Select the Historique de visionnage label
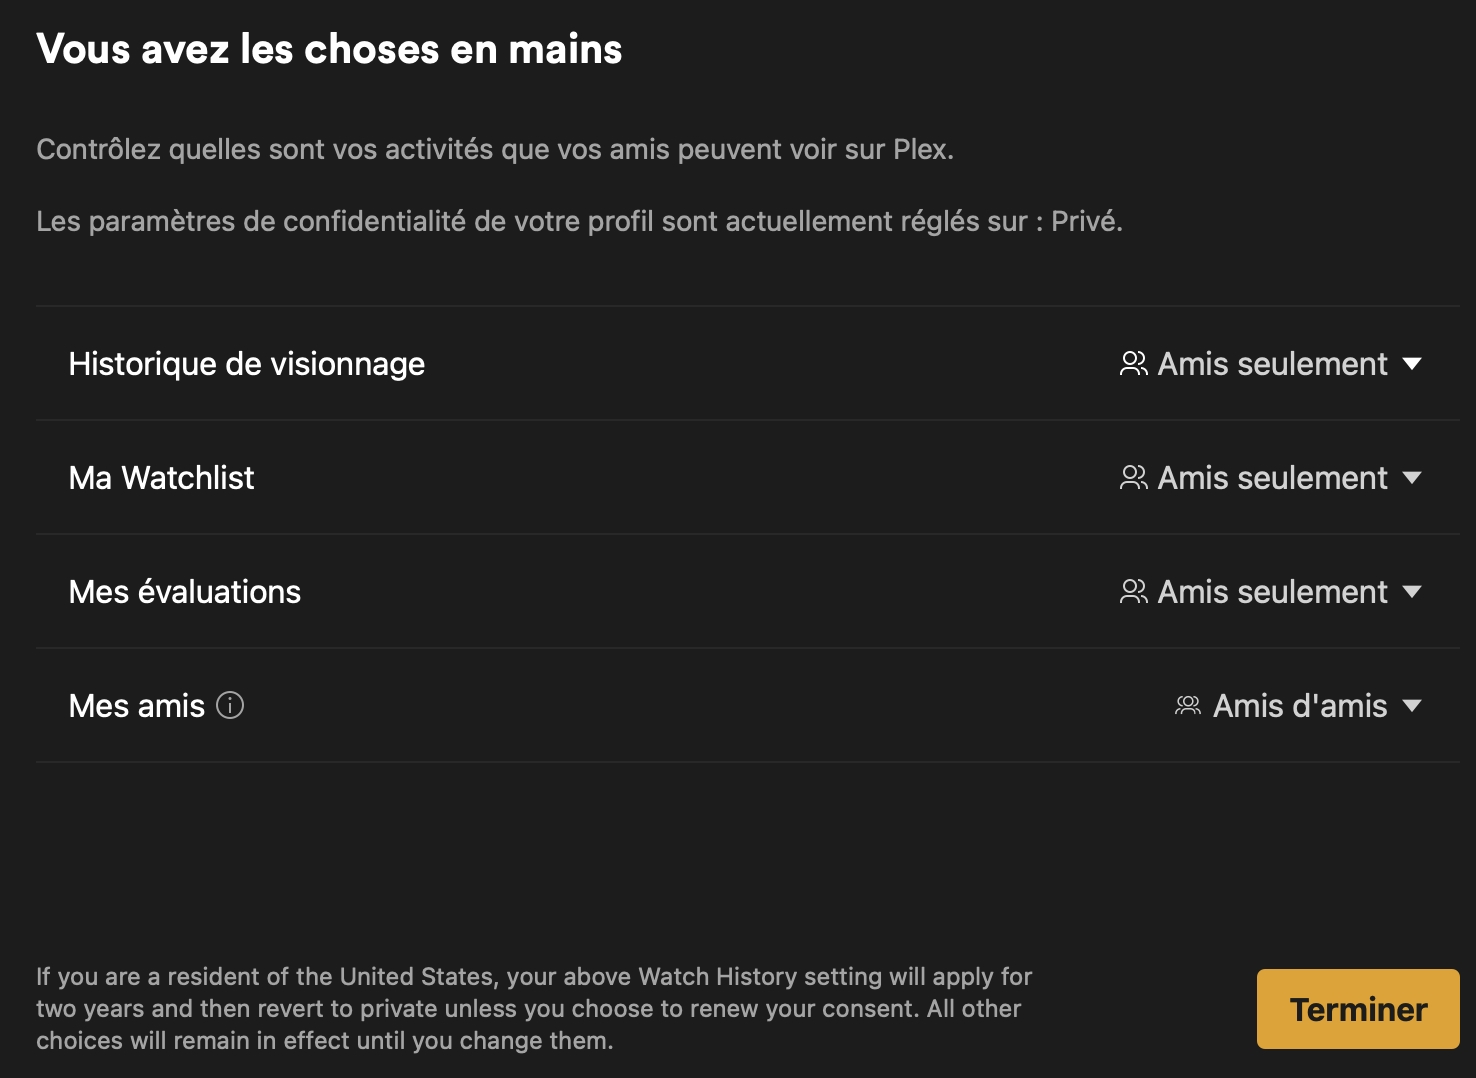This screenshot has width=1476, height=1078. [x=247, y=364]
